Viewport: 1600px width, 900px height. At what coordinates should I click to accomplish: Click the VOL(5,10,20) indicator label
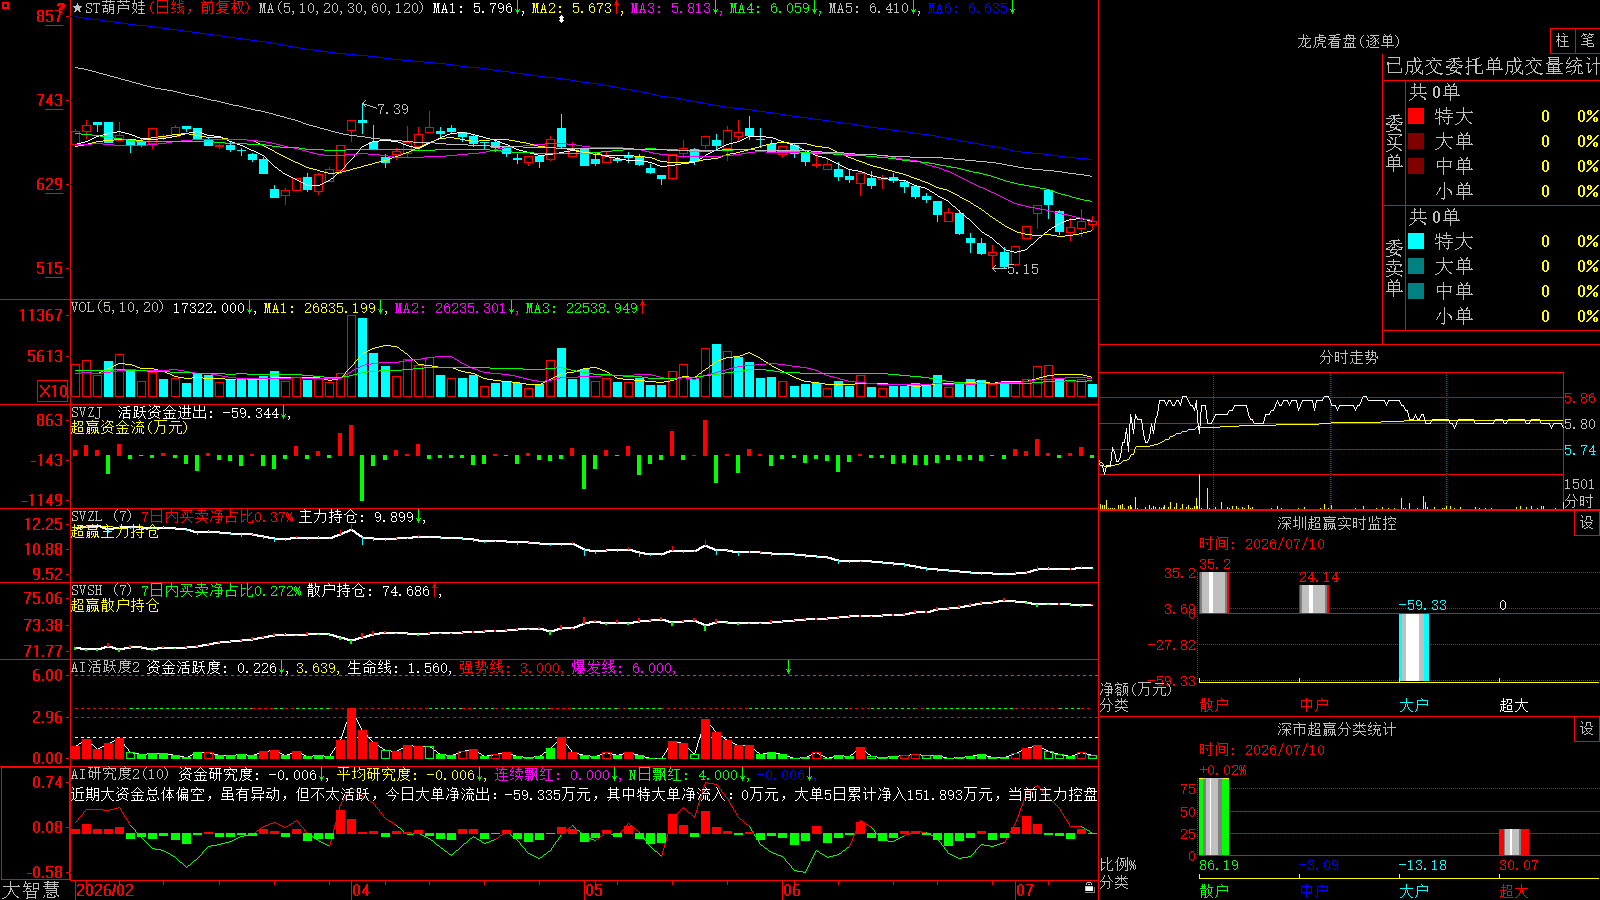coord(118,308)
